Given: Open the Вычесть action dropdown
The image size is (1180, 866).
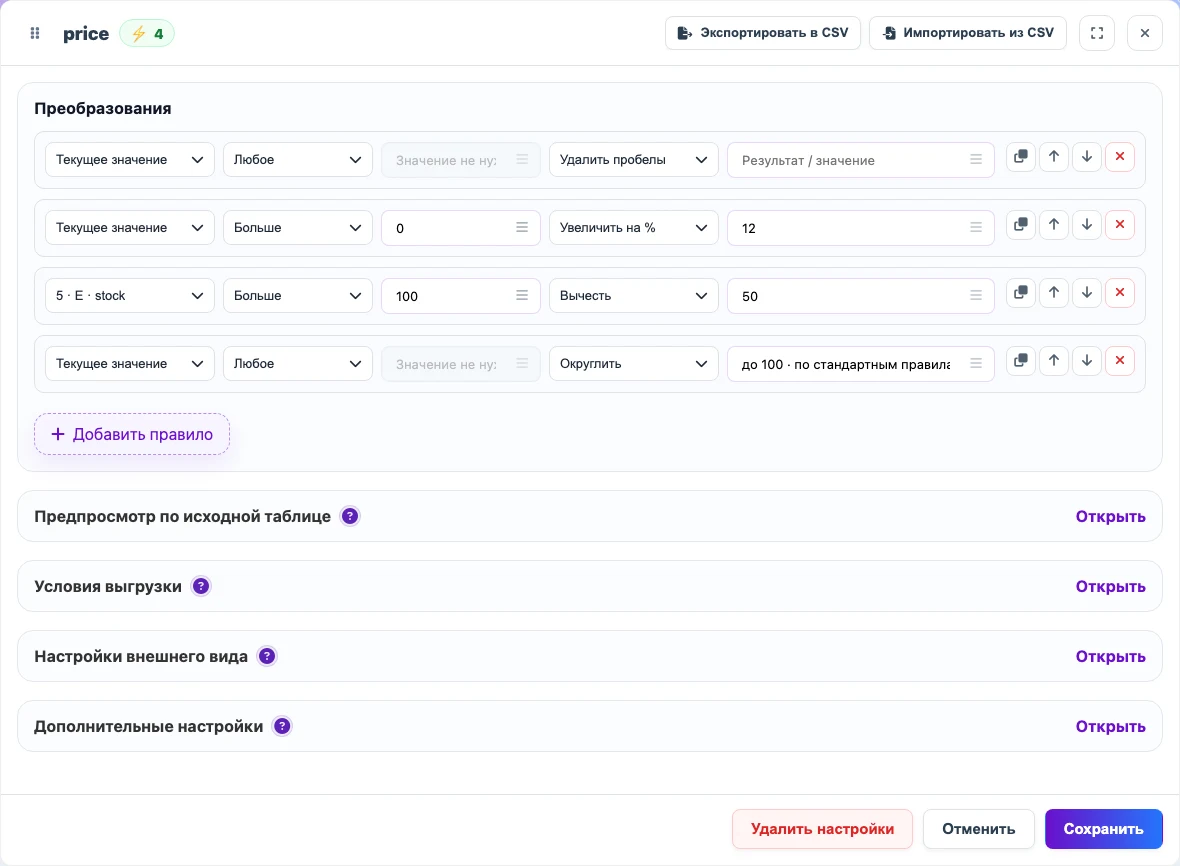Looking at the screenshot, I should pos(634,296).
